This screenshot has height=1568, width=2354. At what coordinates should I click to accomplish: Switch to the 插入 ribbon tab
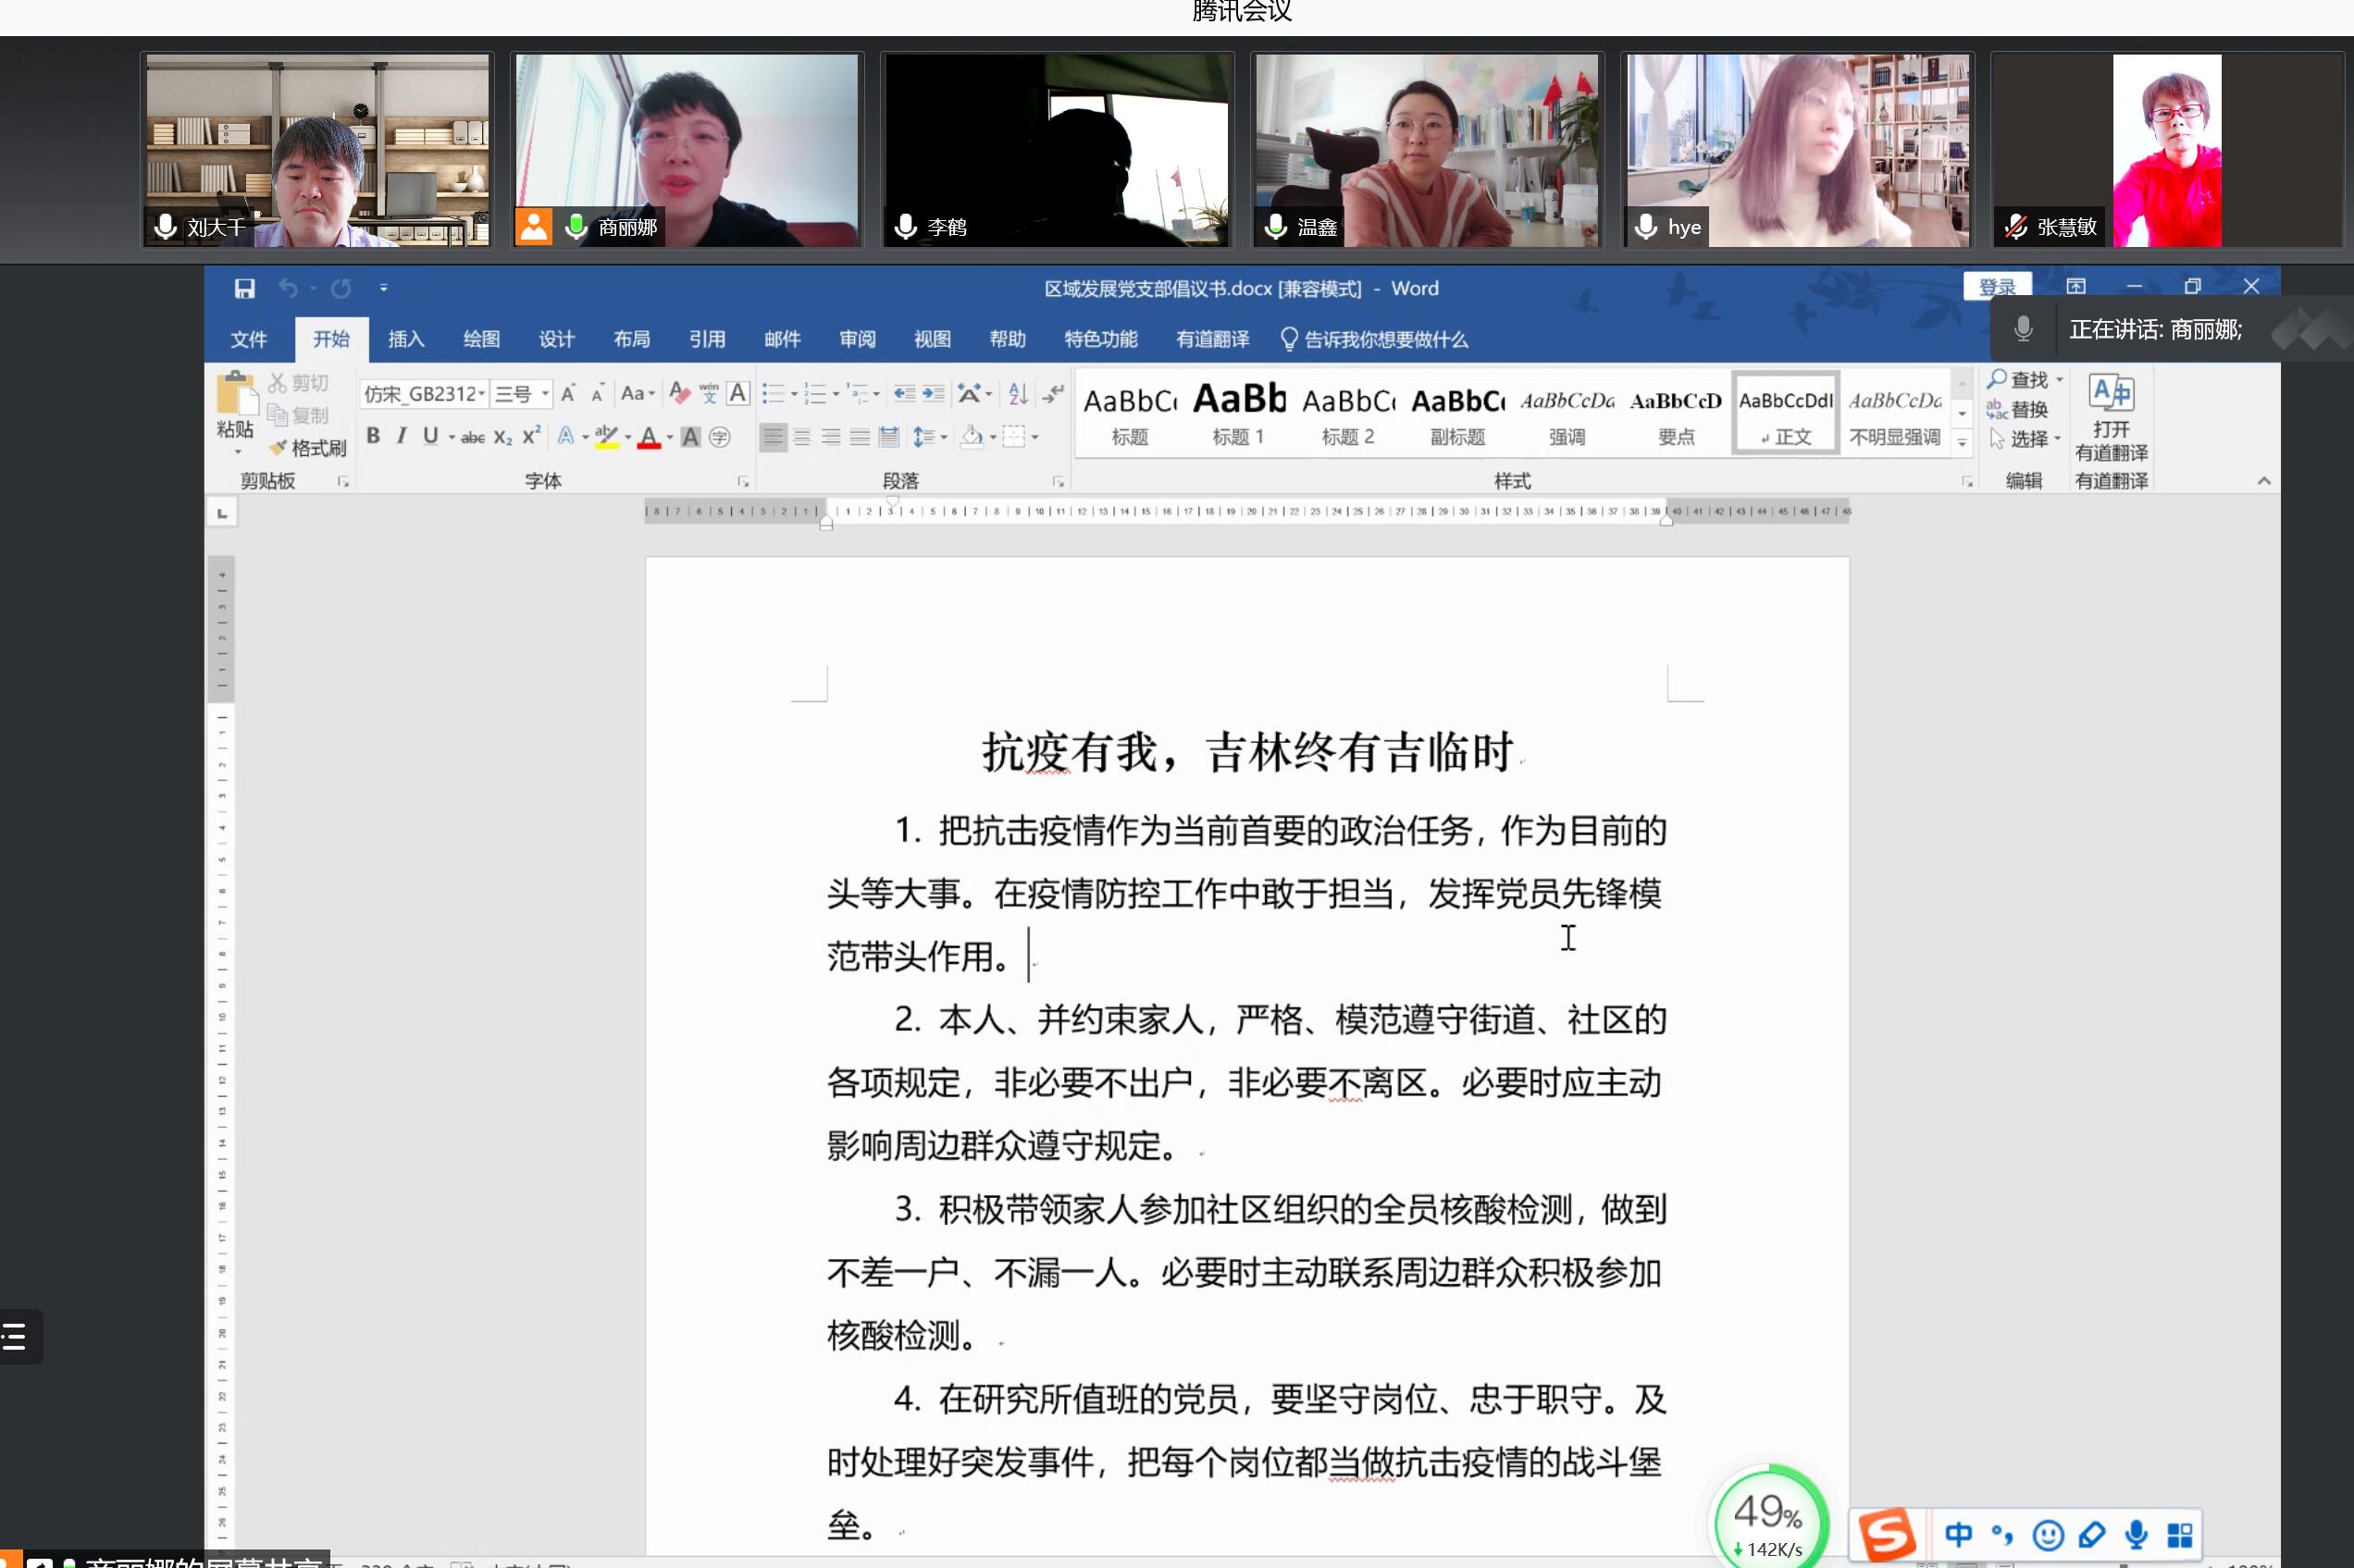(406, 339)
